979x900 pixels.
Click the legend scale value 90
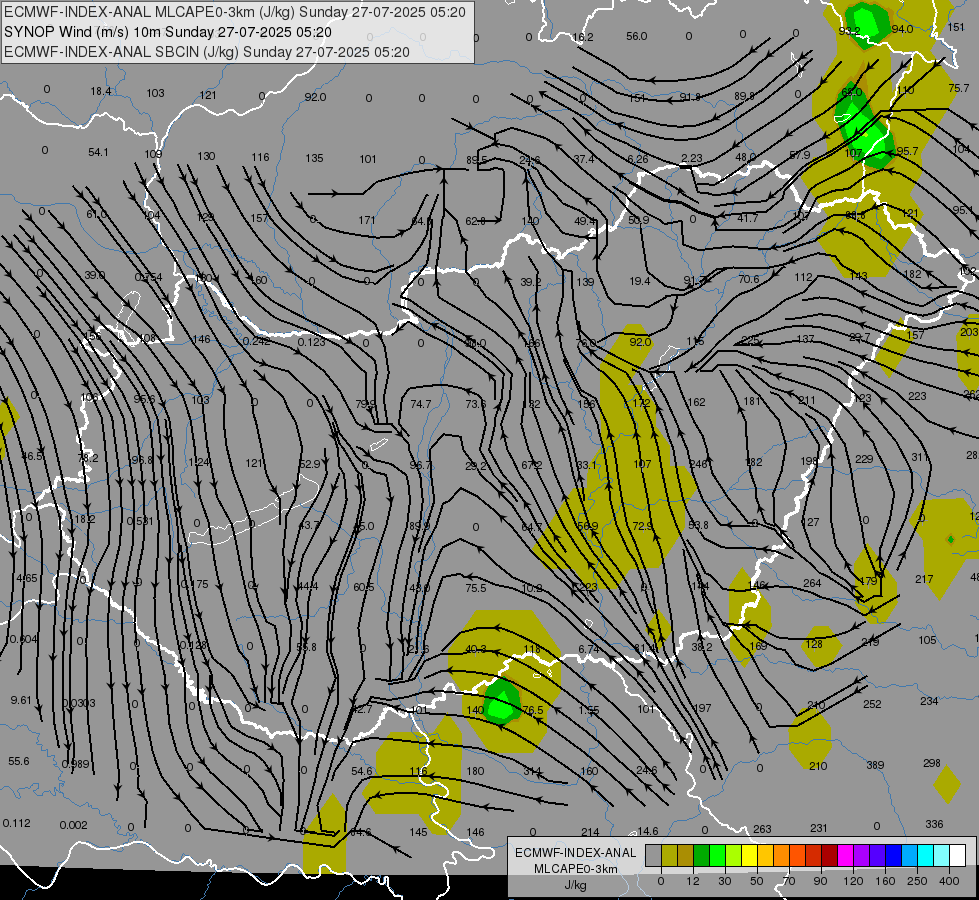coord(820,881)
